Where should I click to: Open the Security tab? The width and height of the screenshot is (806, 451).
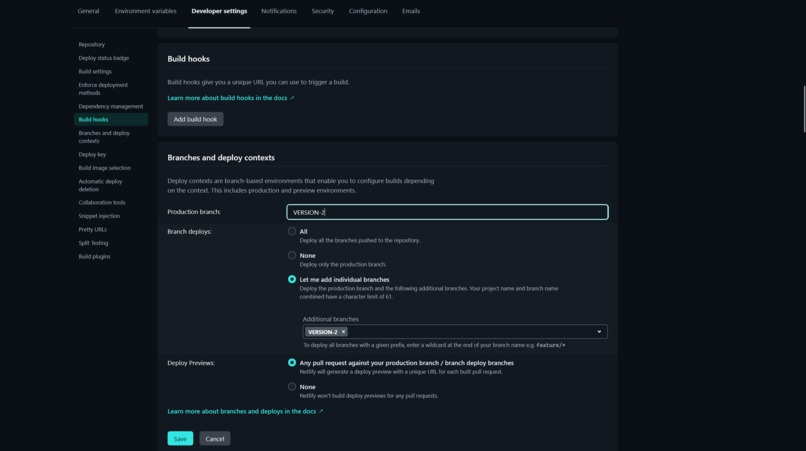pyautogui.click(x=323, y=11)
